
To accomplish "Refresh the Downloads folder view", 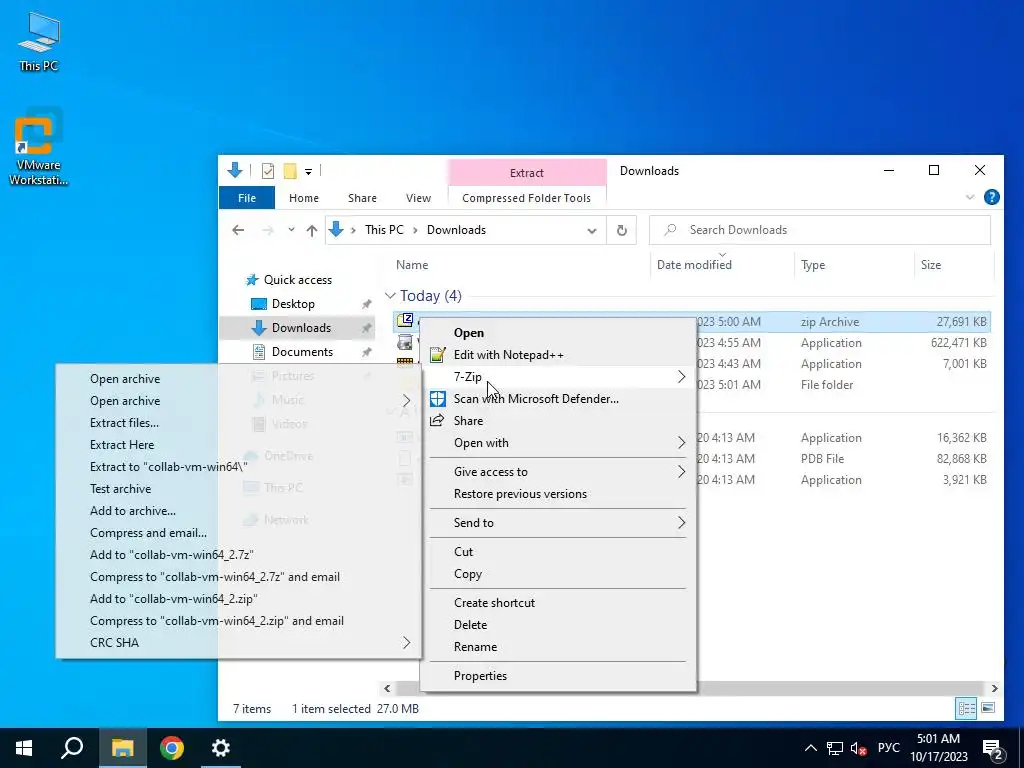I will click(x=622, y=230).
